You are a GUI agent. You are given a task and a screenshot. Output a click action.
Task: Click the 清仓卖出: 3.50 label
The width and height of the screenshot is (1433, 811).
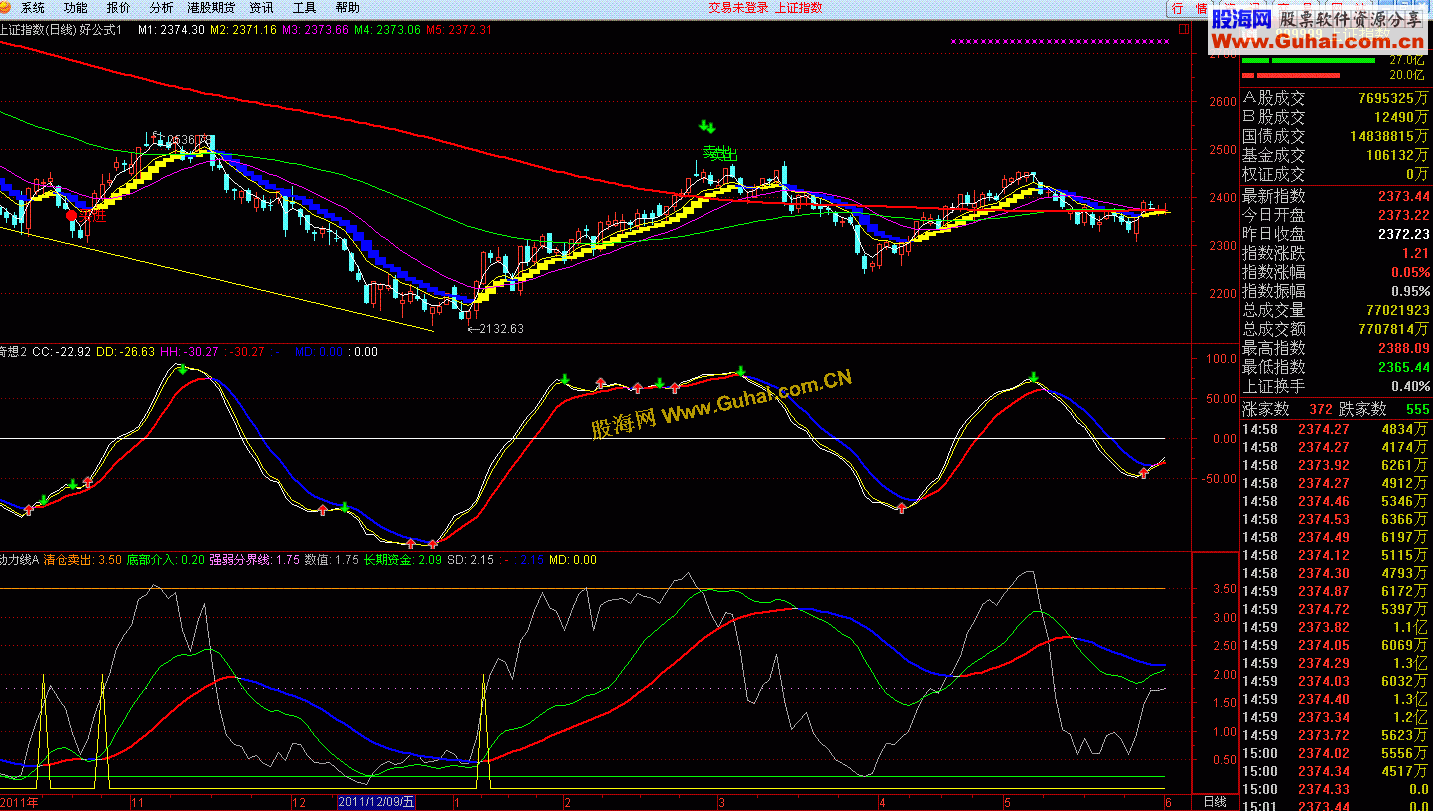[82, 560]
